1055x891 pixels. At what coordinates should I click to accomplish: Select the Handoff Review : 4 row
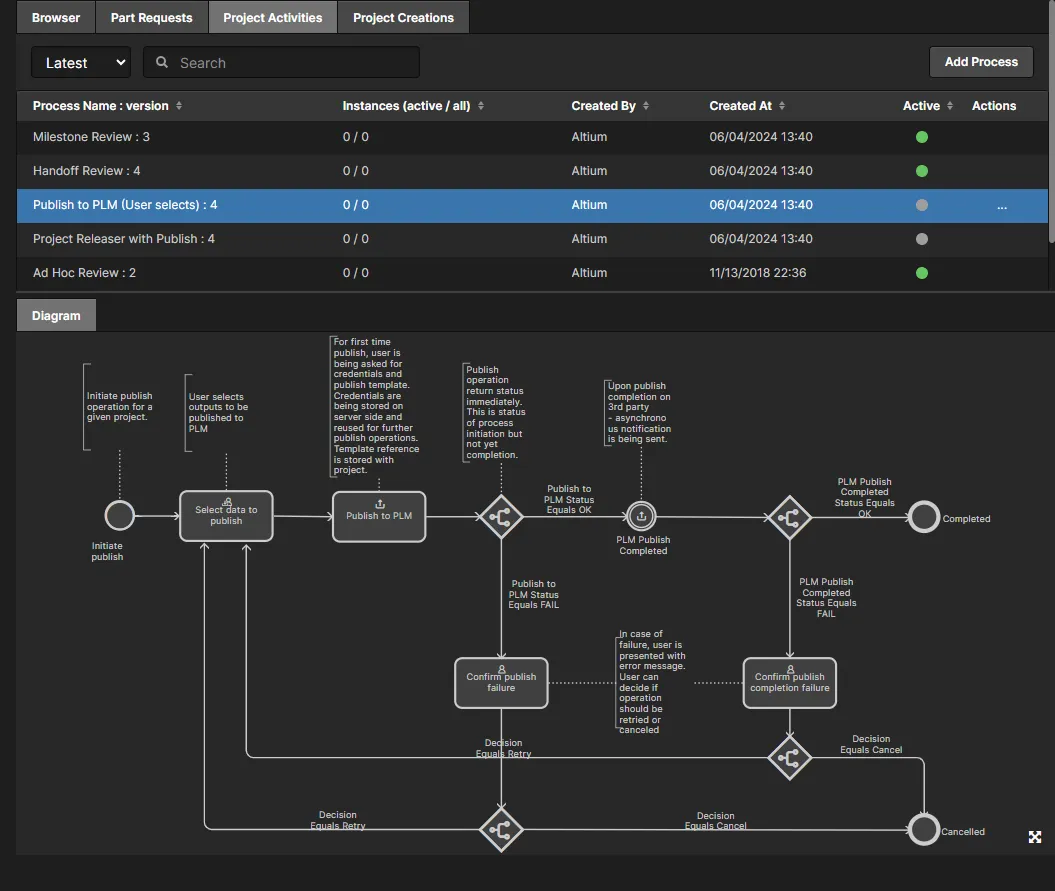point(532,171)
